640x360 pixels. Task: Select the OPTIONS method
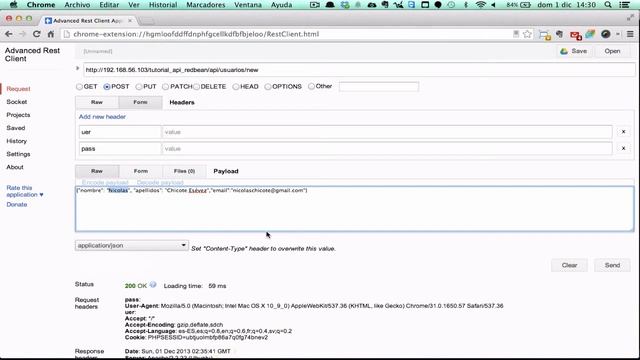coord(268,87)
